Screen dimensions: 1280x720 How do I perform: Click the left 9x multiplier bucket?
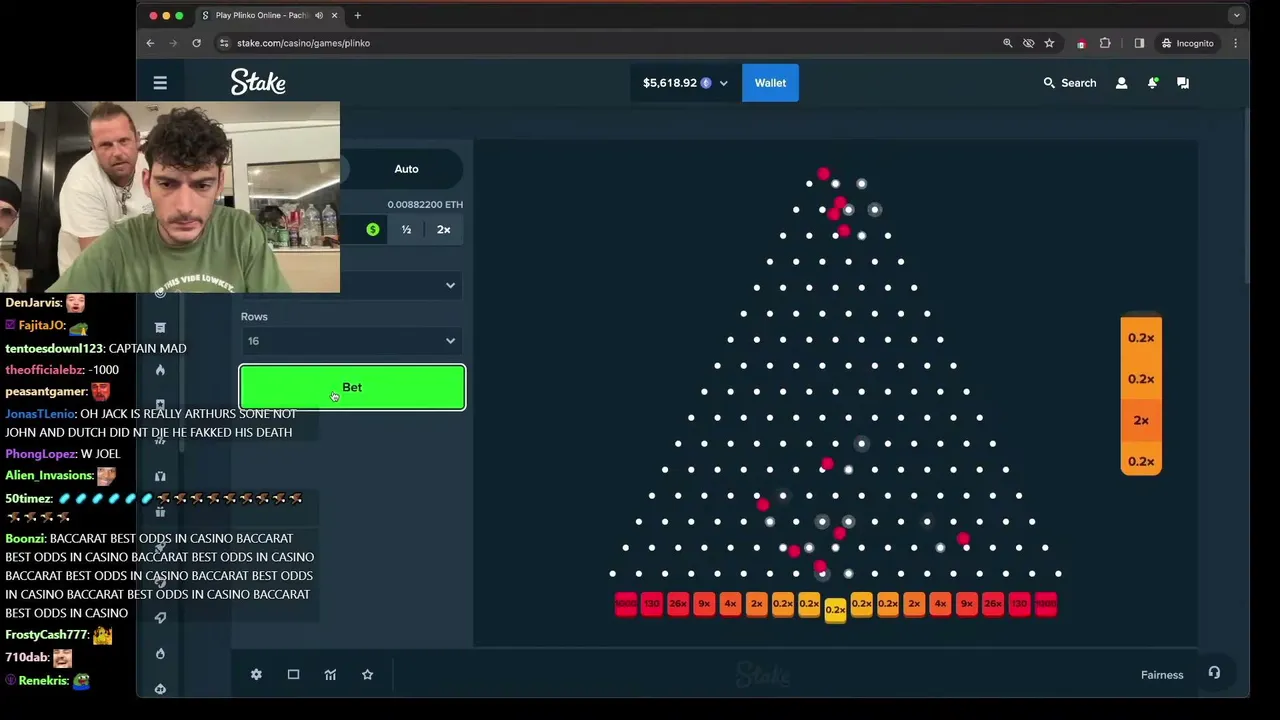(704, 604)
